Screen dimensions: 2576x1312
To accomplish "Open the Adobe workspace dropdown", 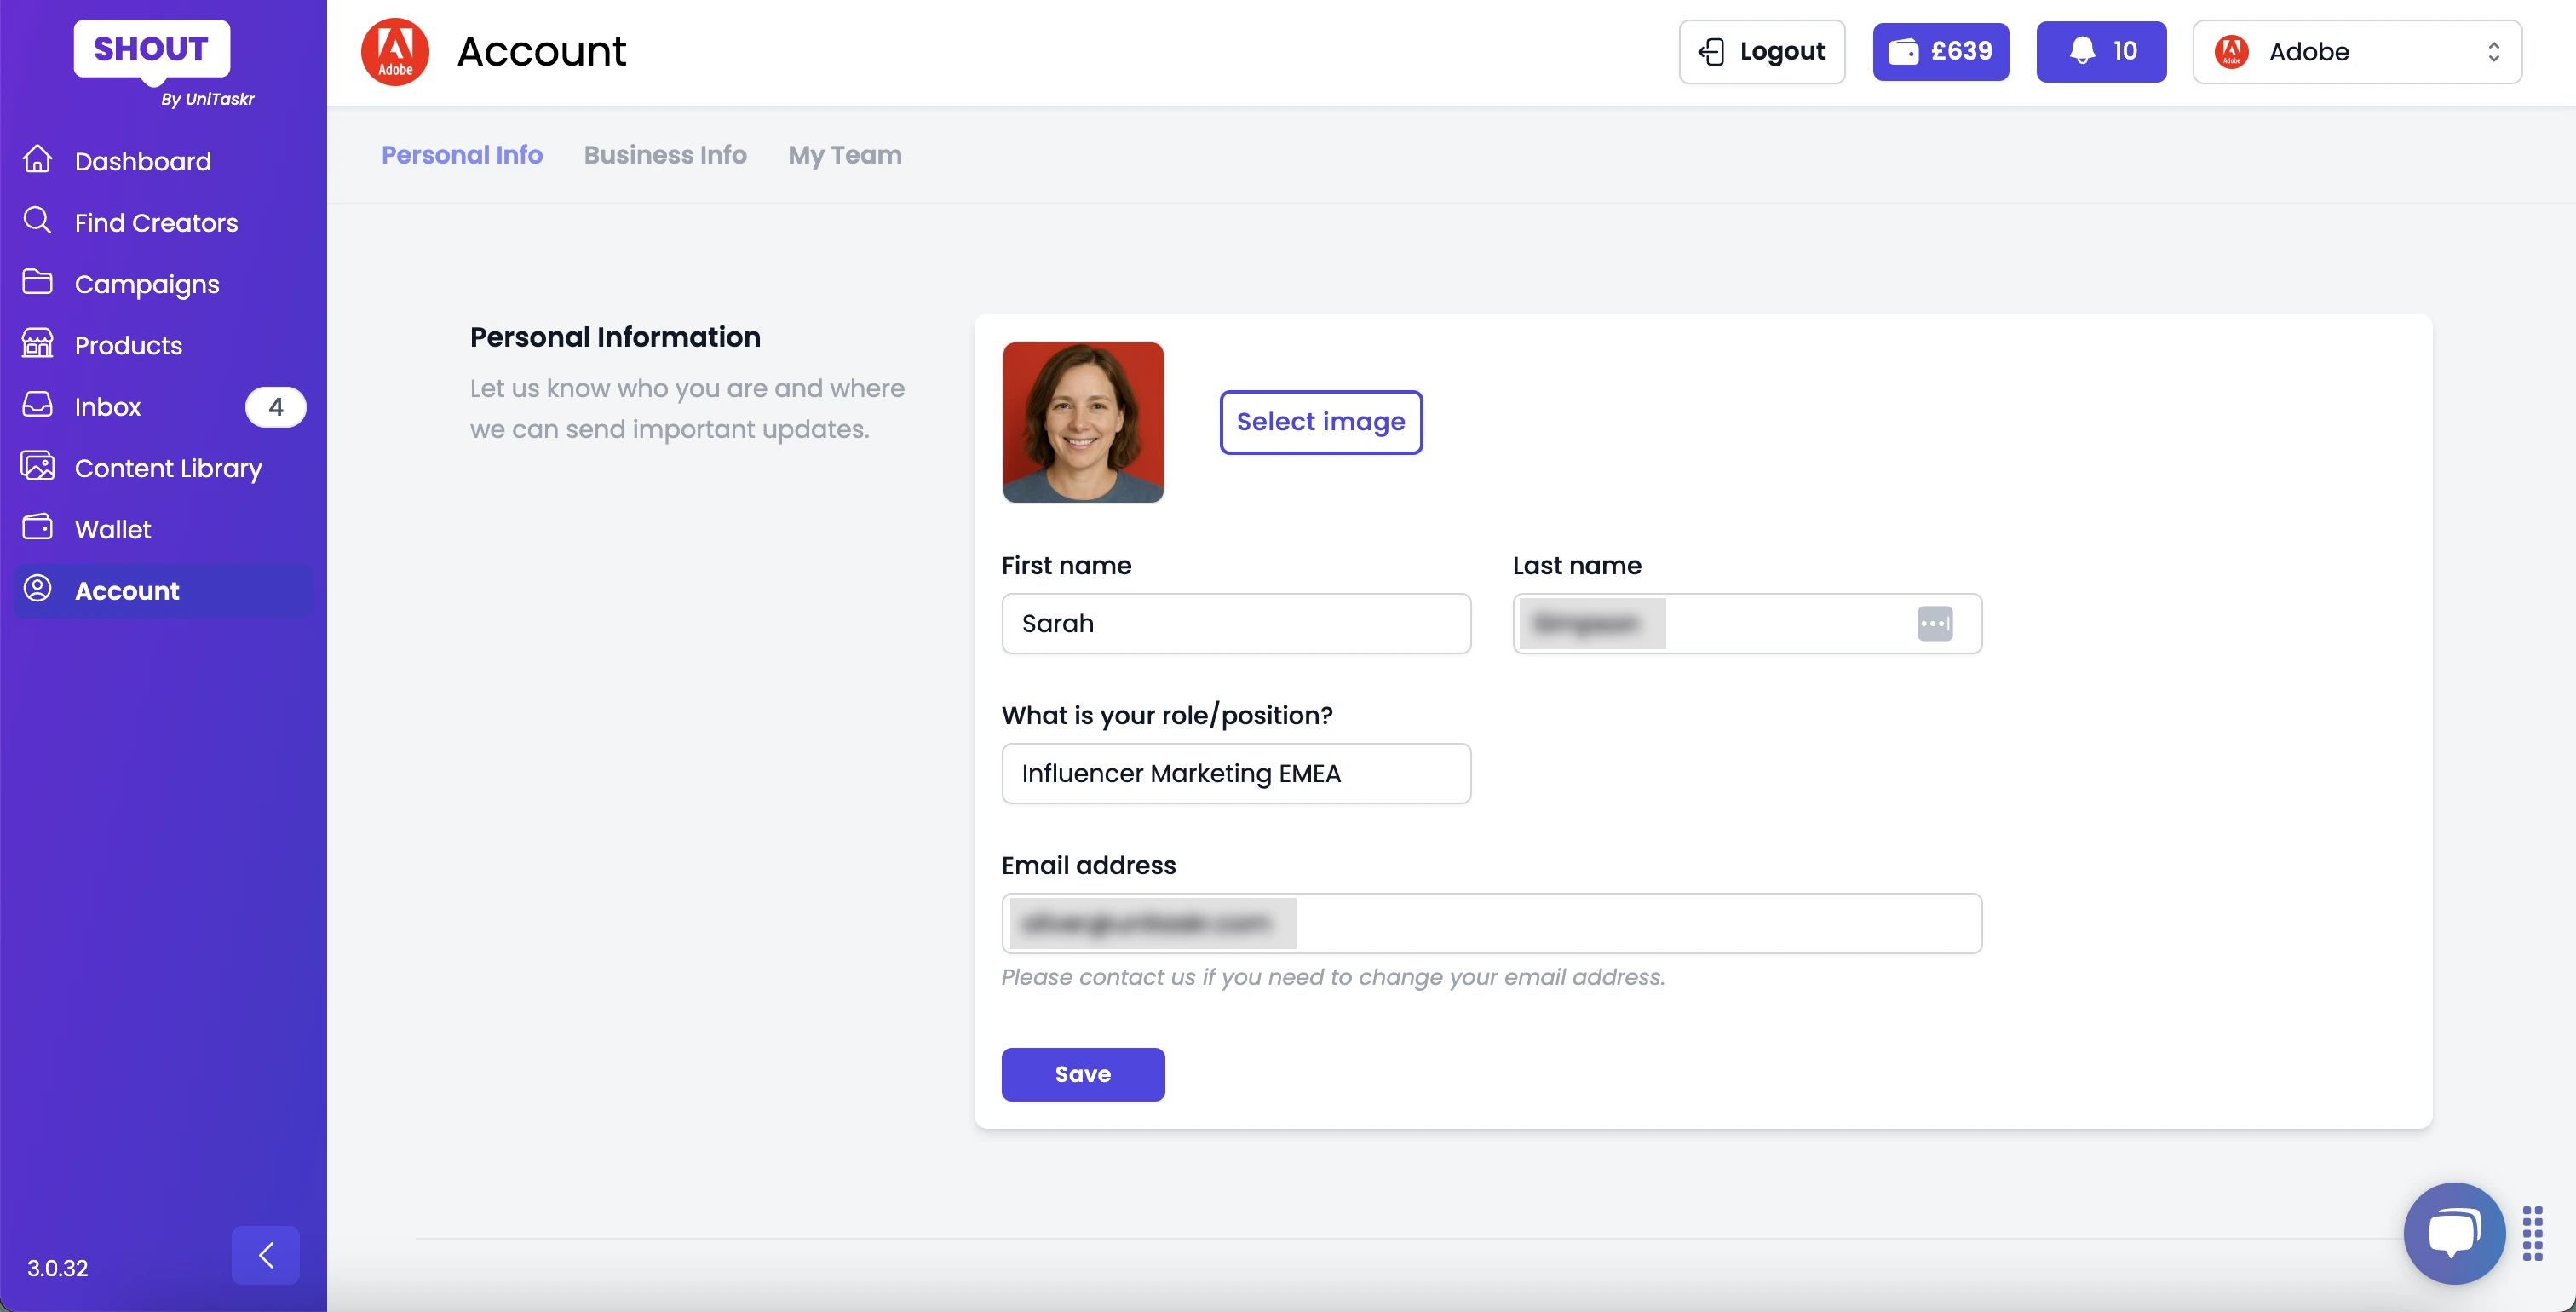I will click(2356, 52).
